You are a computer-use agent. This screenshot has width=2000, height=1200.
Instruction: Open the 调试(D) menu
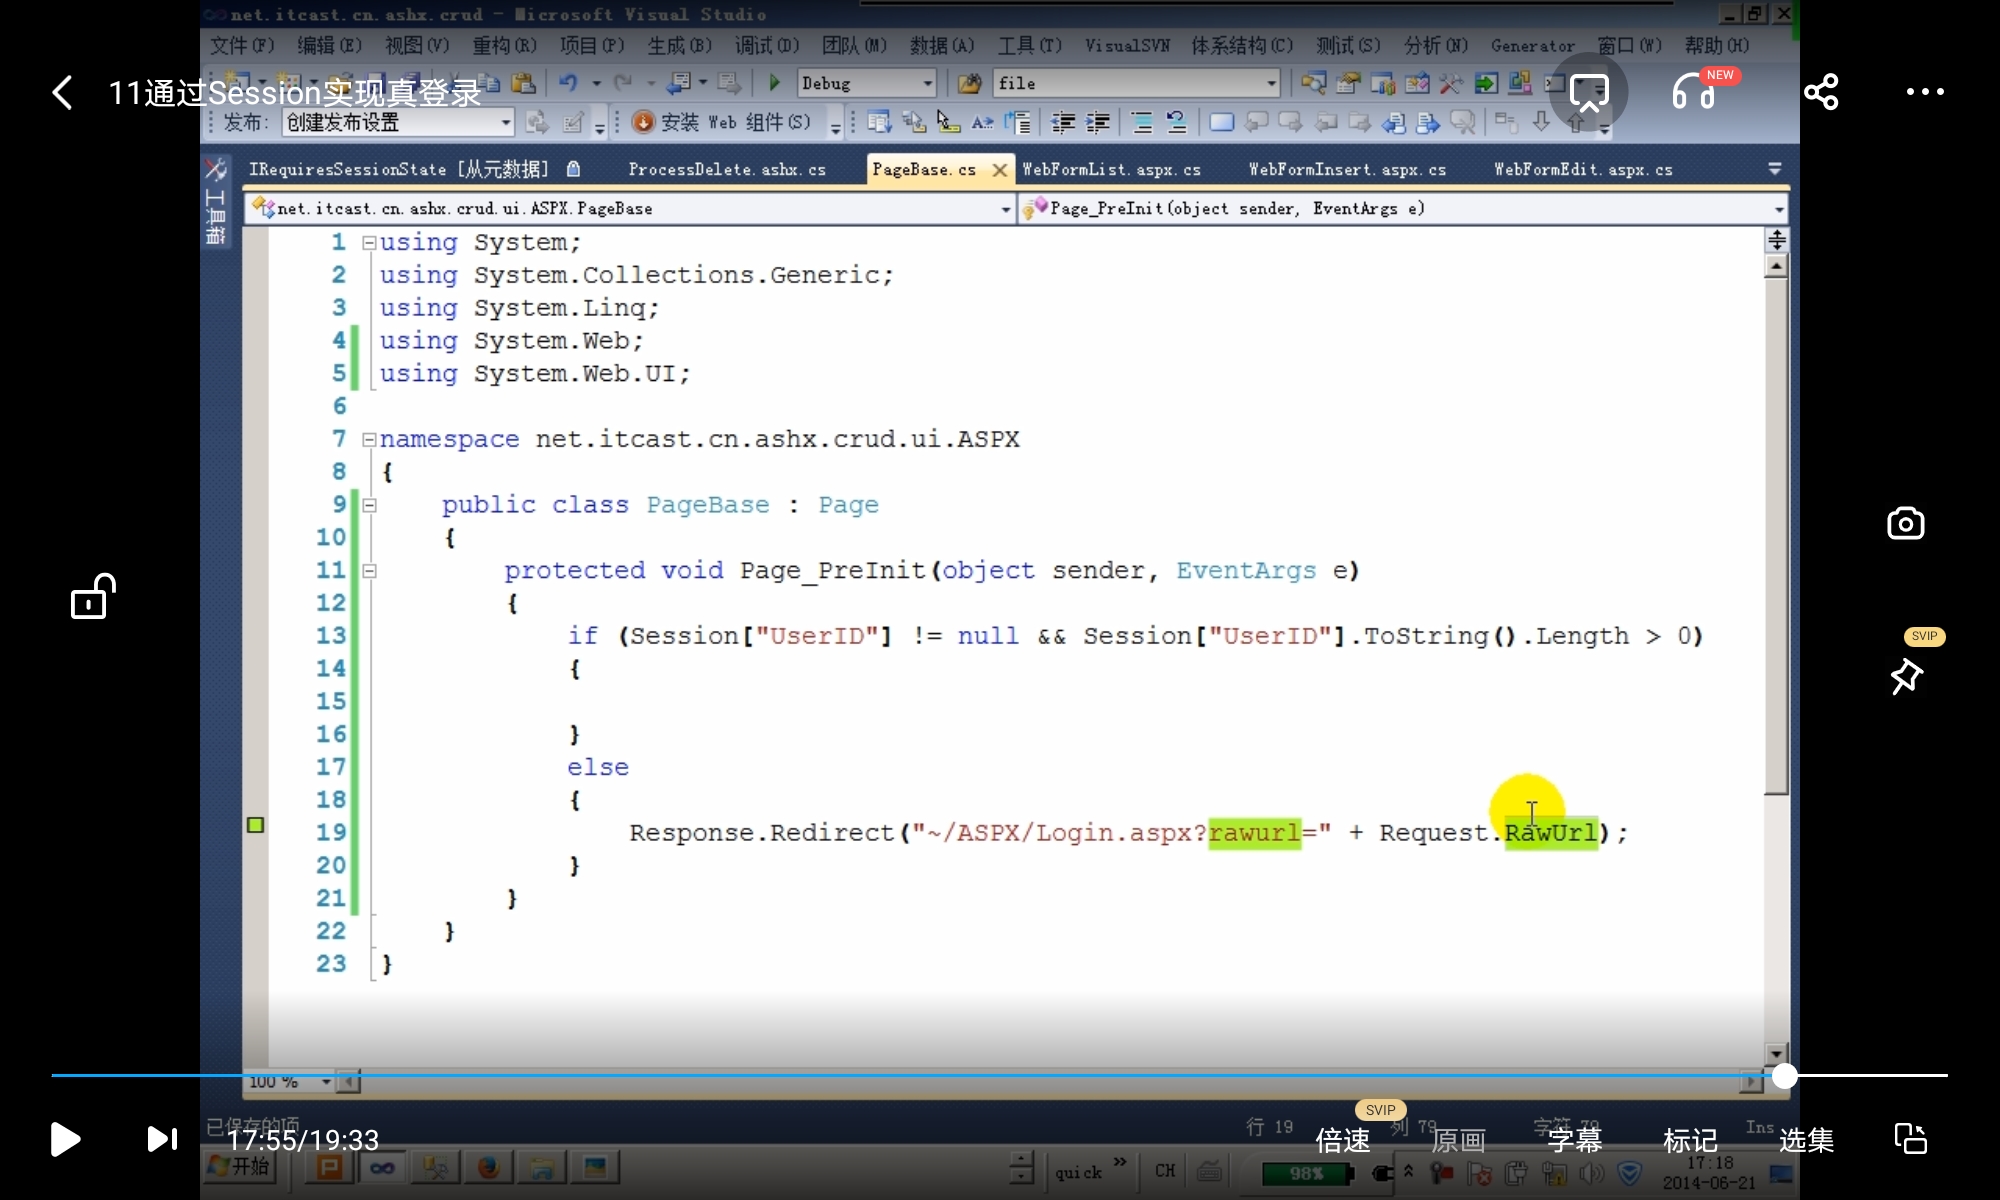[767, 45]
